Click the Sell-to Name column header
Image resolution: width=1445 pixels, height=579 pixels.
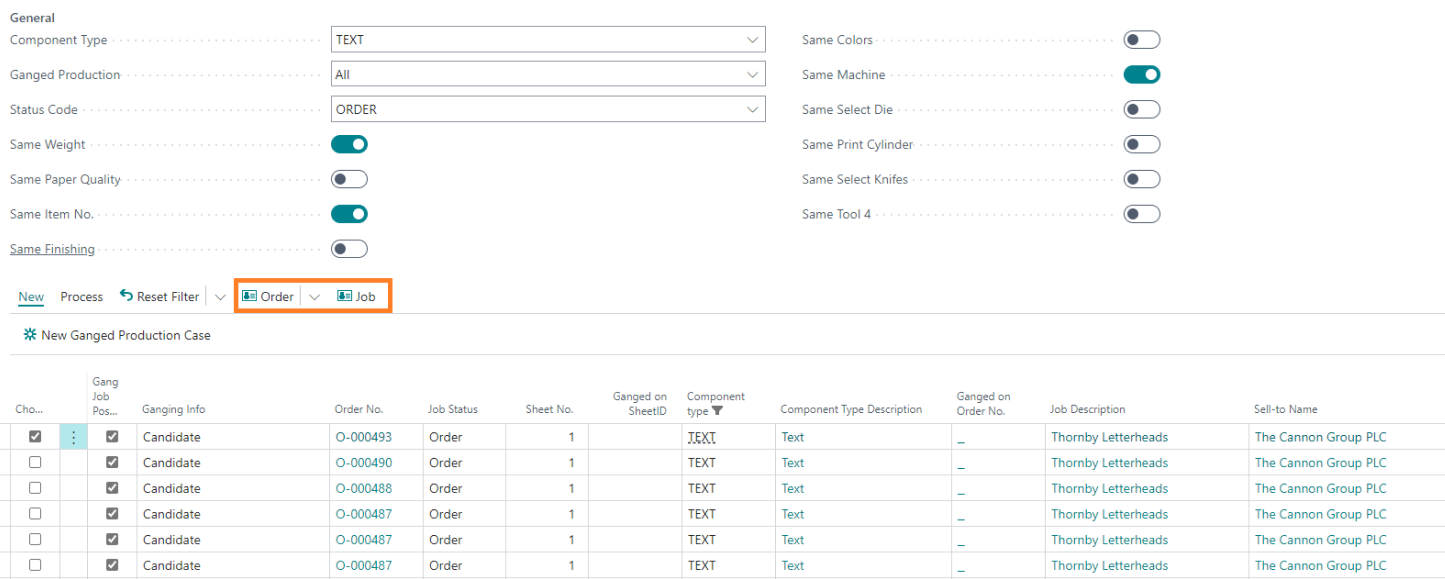[1286, 409]
